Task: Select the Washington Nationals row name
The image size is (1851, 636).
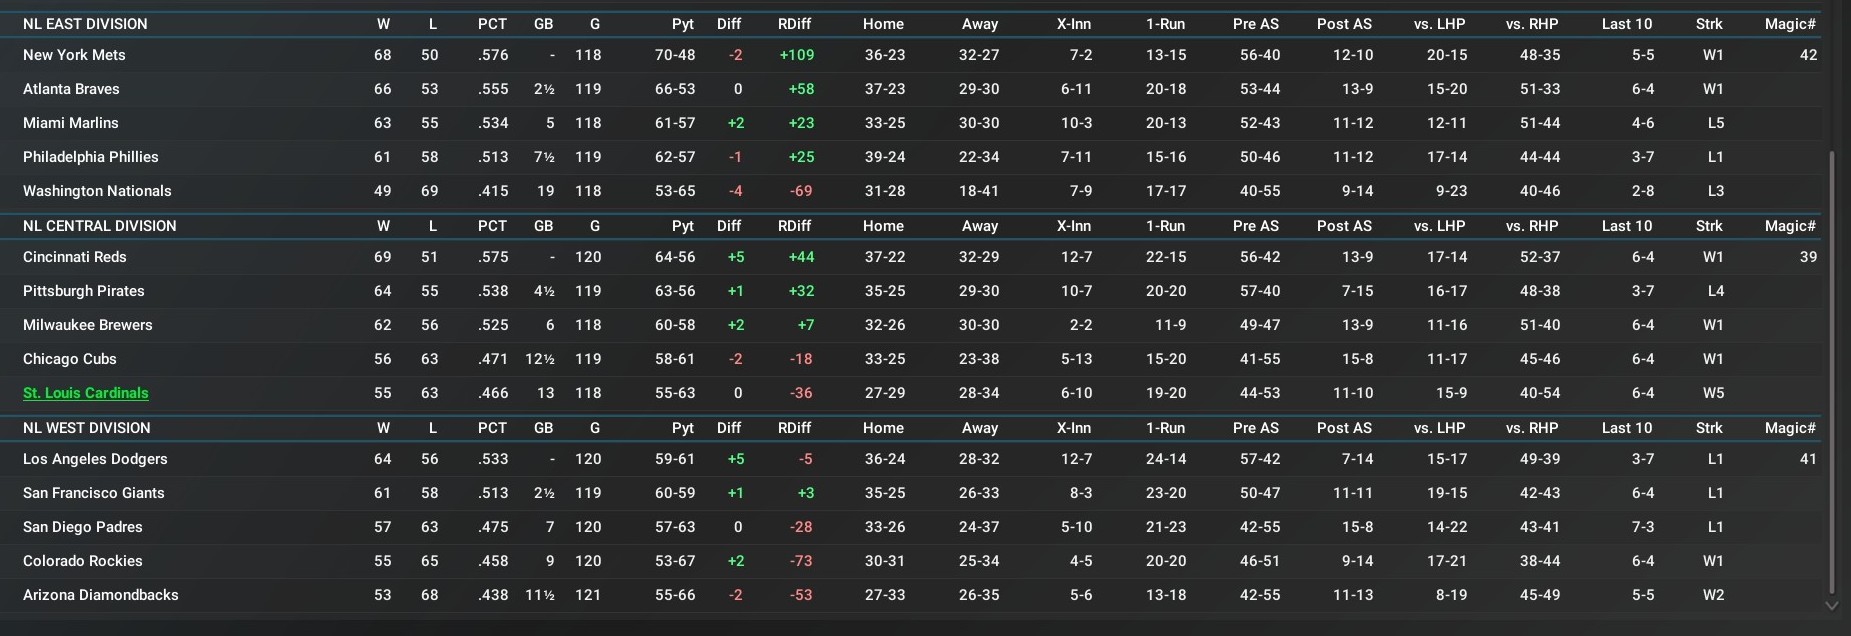Action: pos(97,191)
